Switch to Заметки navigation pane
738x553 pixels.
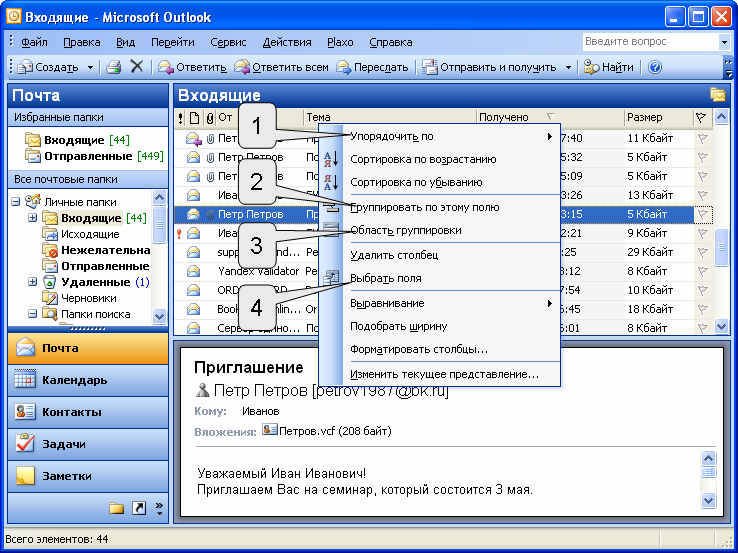pos(88,476)
